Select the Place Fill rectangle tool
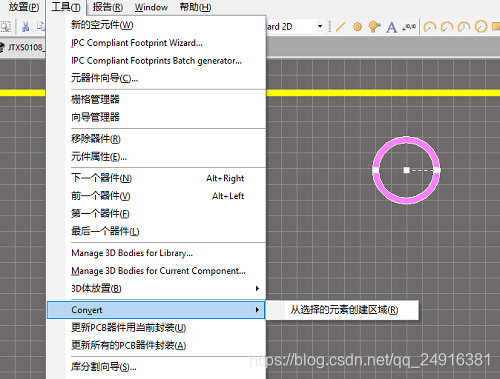This screenshot has height=379, width=500. (x=496, y=26)
